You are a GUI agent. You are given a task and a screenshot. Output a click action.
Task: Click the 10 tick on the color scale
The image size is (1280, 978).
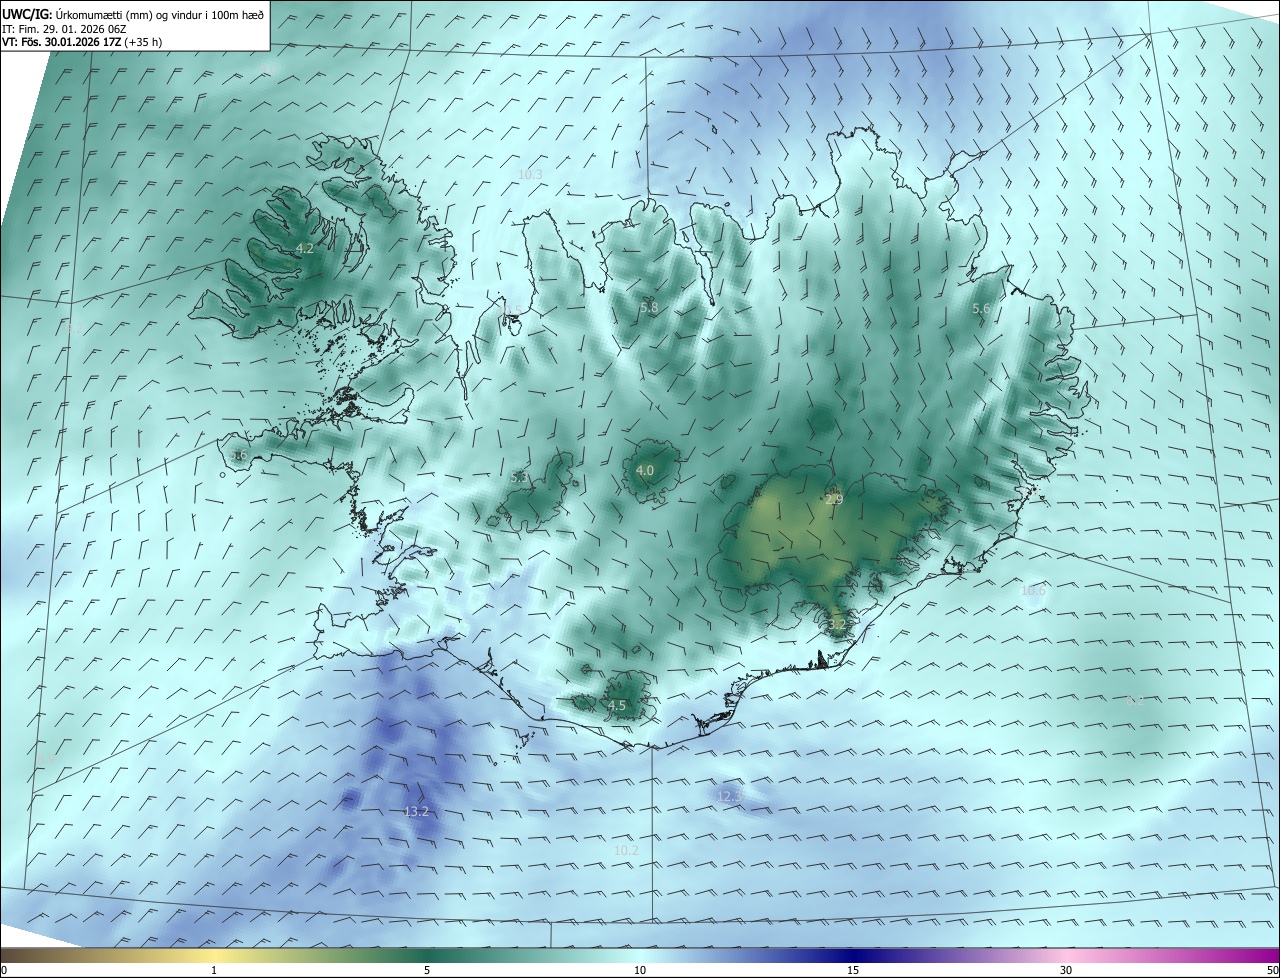click(640, 970)
